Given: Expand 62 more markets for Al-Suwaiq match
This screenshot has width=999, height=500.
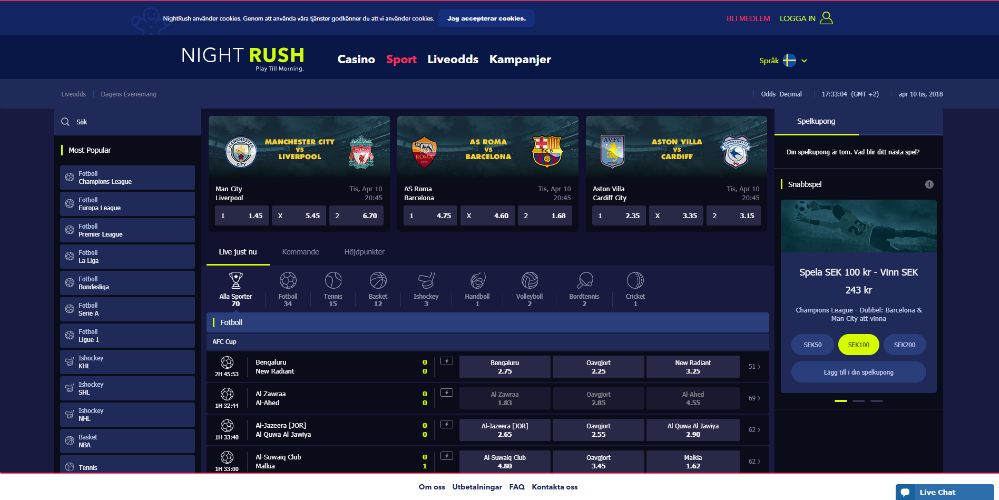Looking at the screenshot, I should point(754,462).
